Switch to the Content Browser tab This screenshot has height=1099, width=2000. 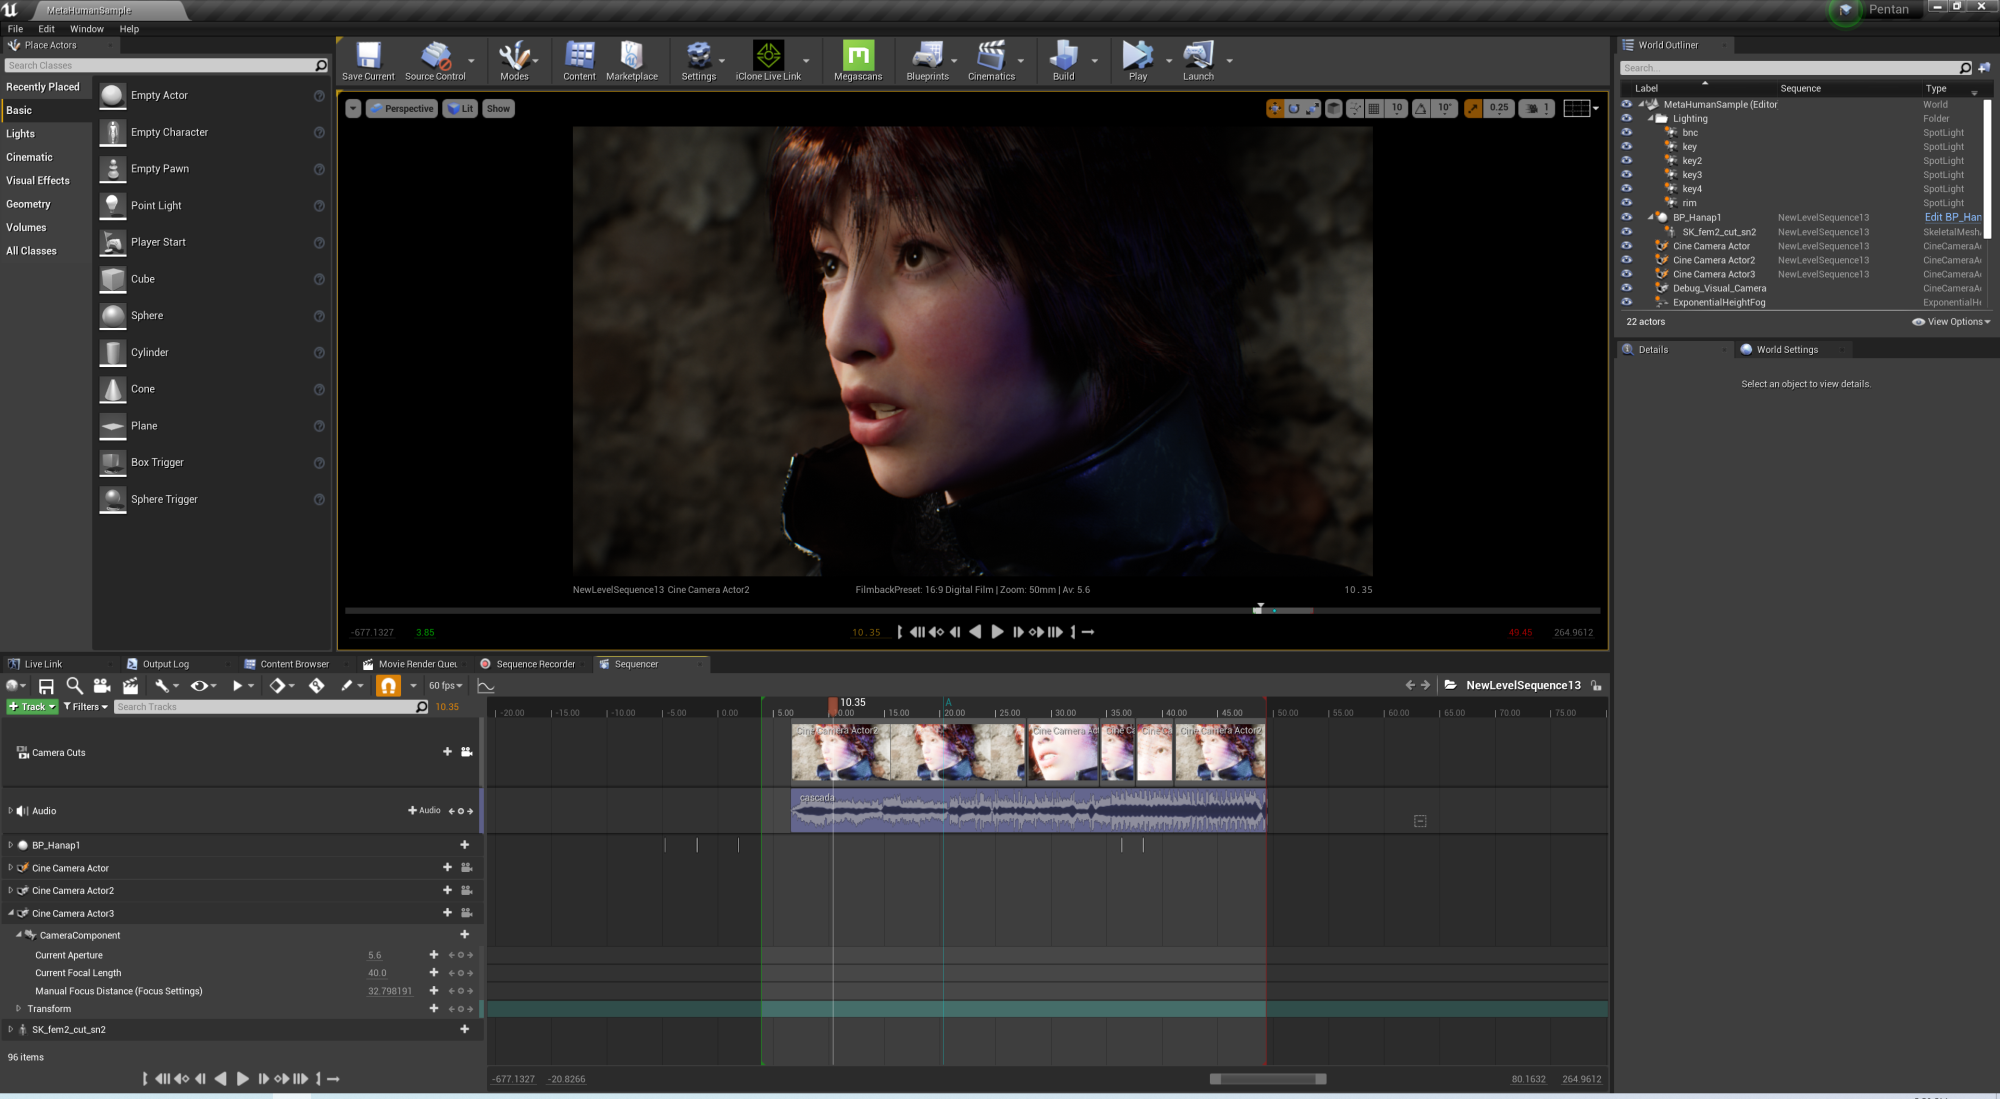(294, 664)
